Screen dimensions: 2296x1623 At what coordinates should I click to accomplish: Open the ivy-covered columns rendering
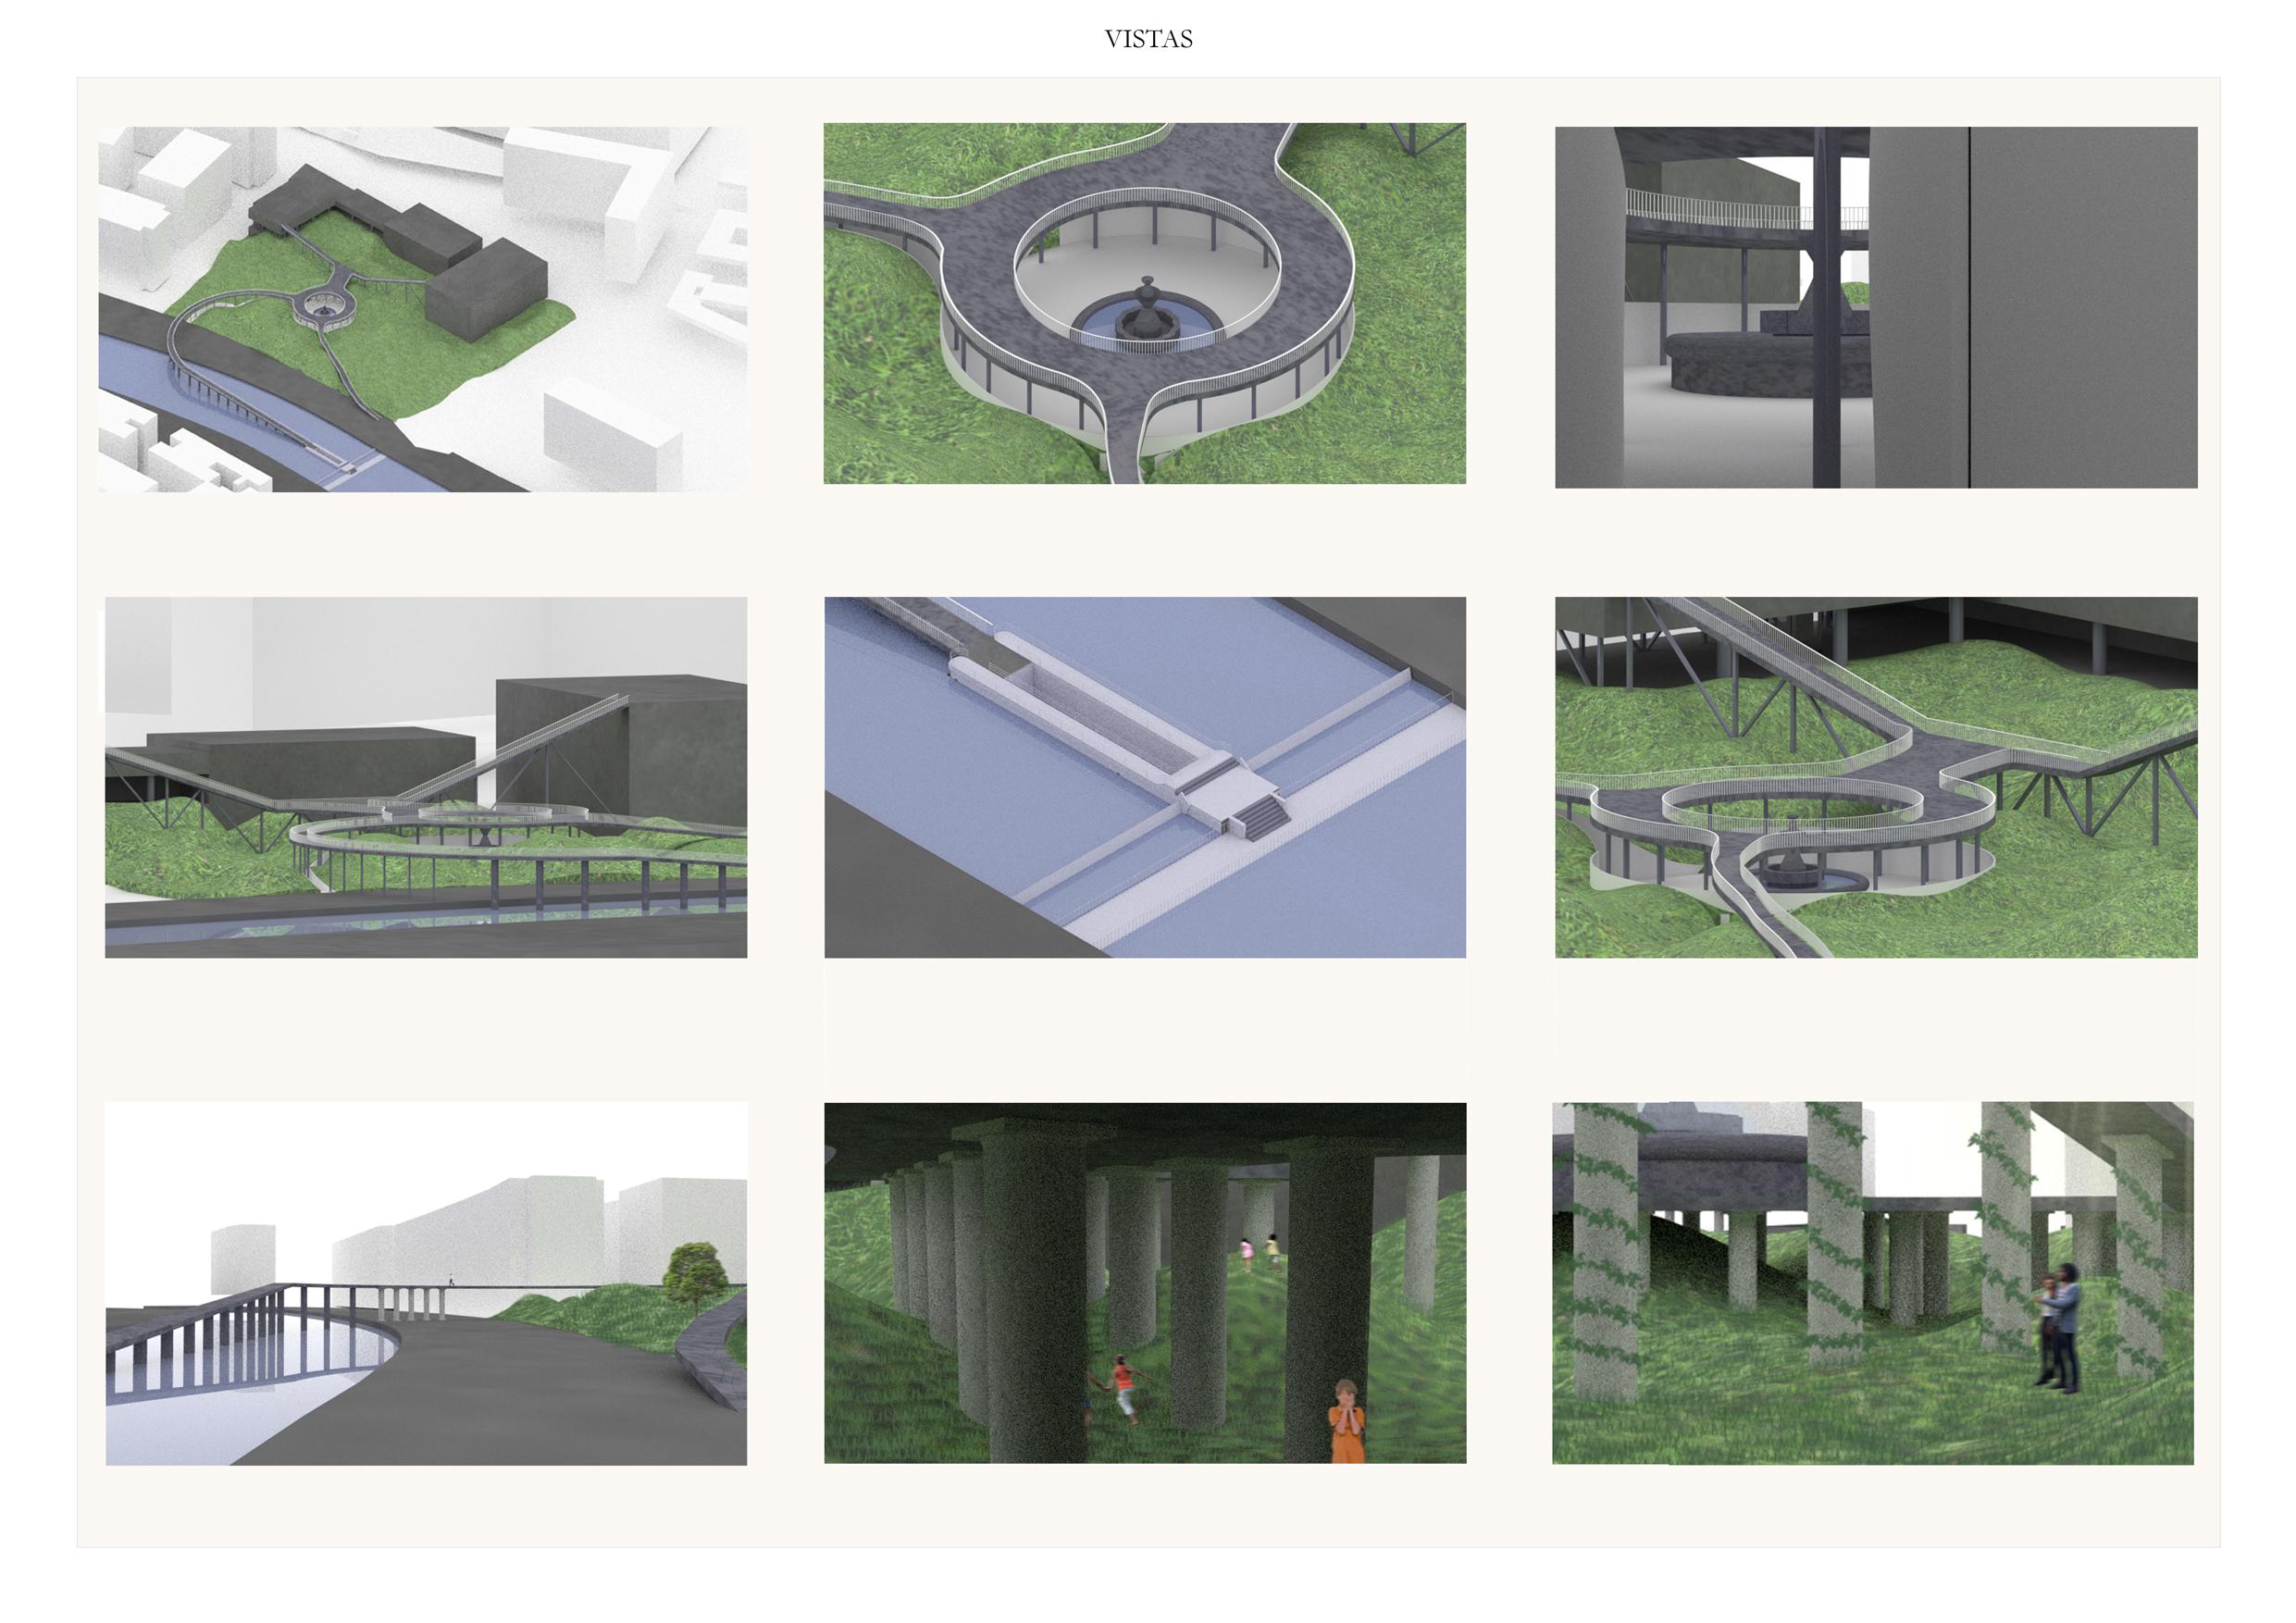tap(1872, 1283)
